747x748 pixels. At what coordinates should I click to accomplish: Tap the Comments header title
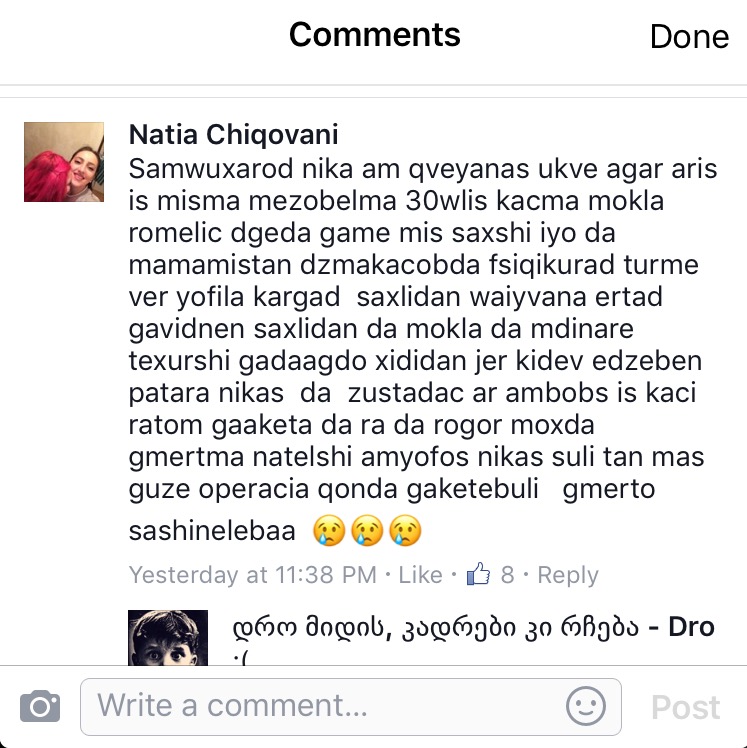pos(375,35)
